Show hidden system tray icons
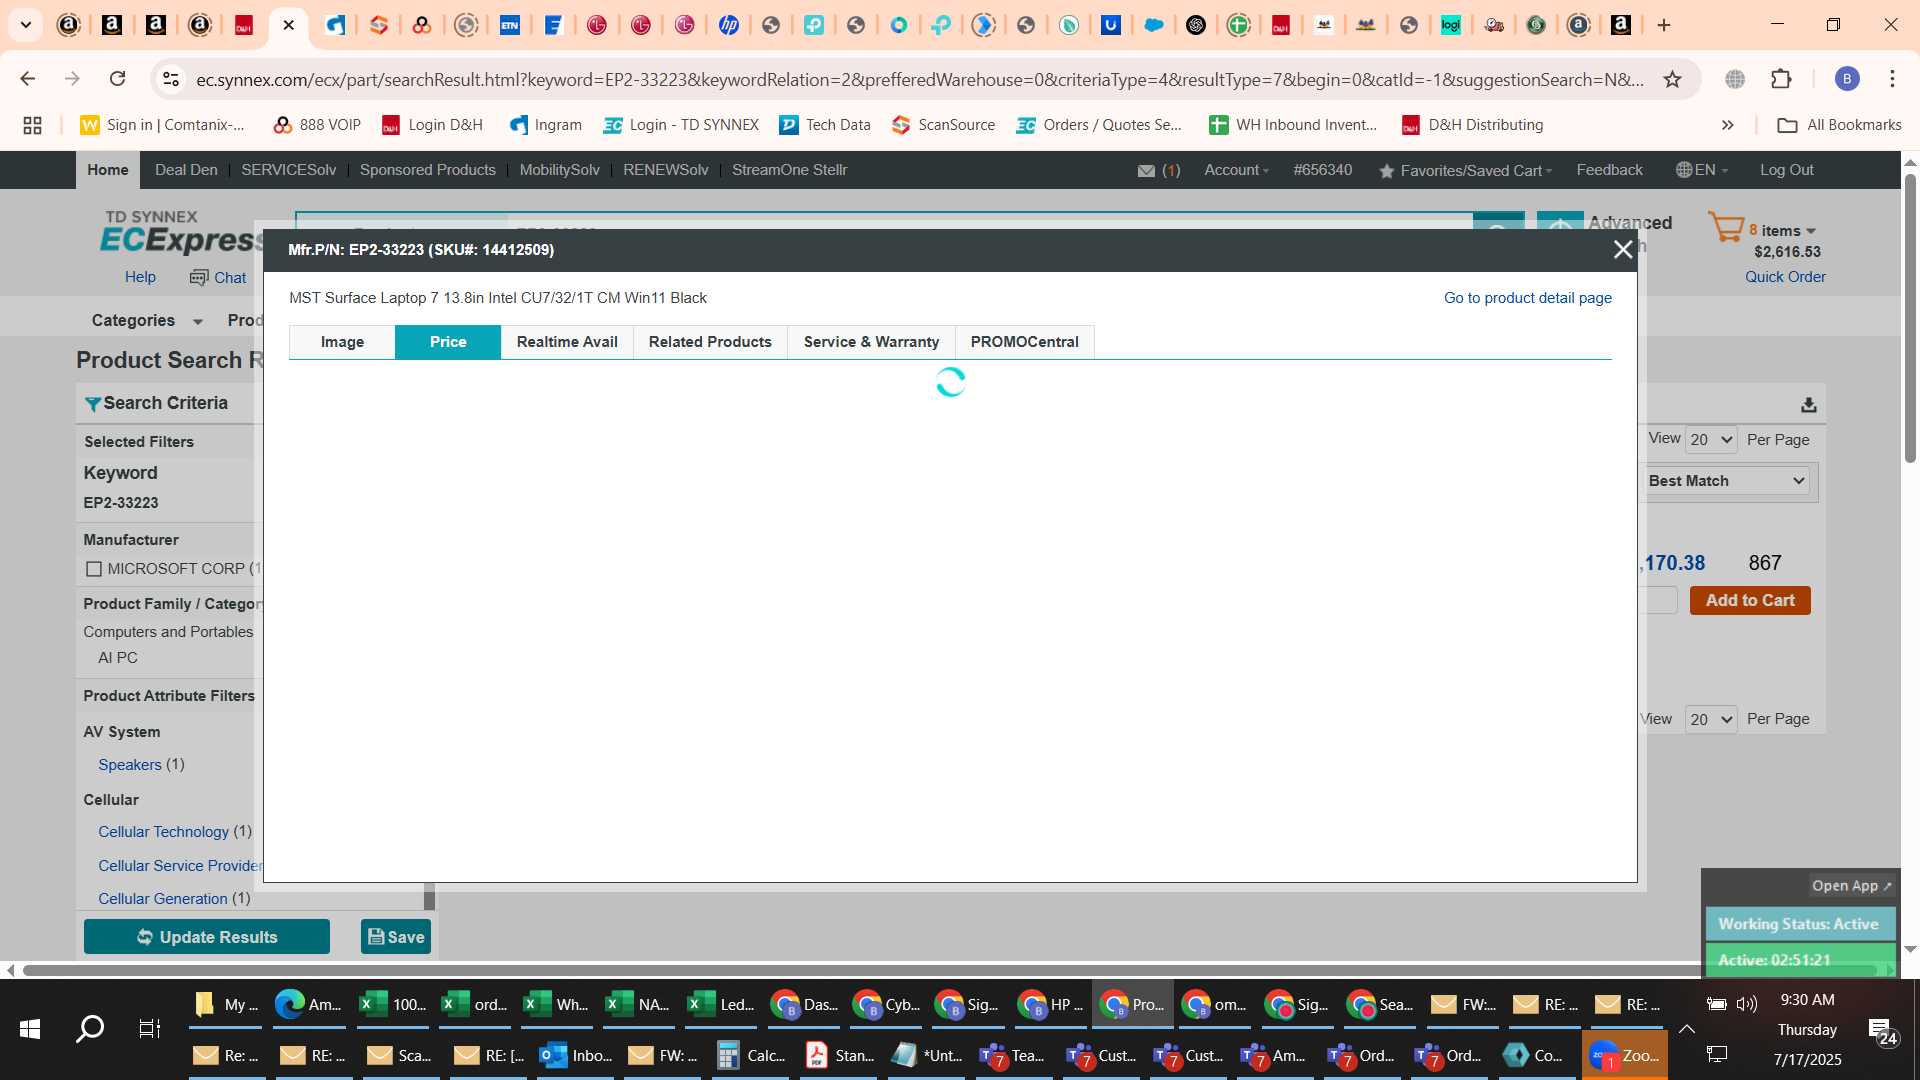The image size is (1920, 1080). point(1687,1029)
